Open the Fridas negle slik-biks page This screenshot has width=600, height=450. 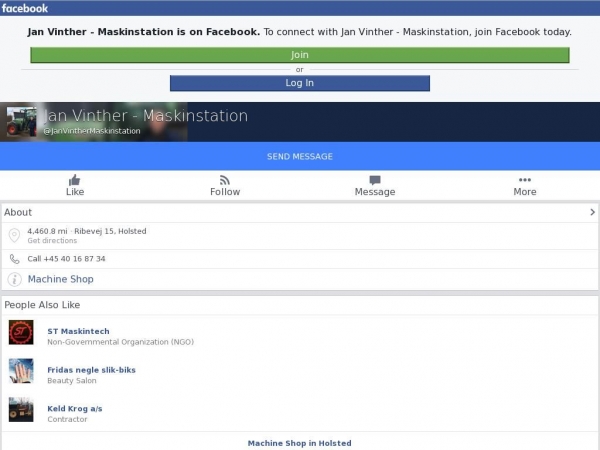(91, 370)
